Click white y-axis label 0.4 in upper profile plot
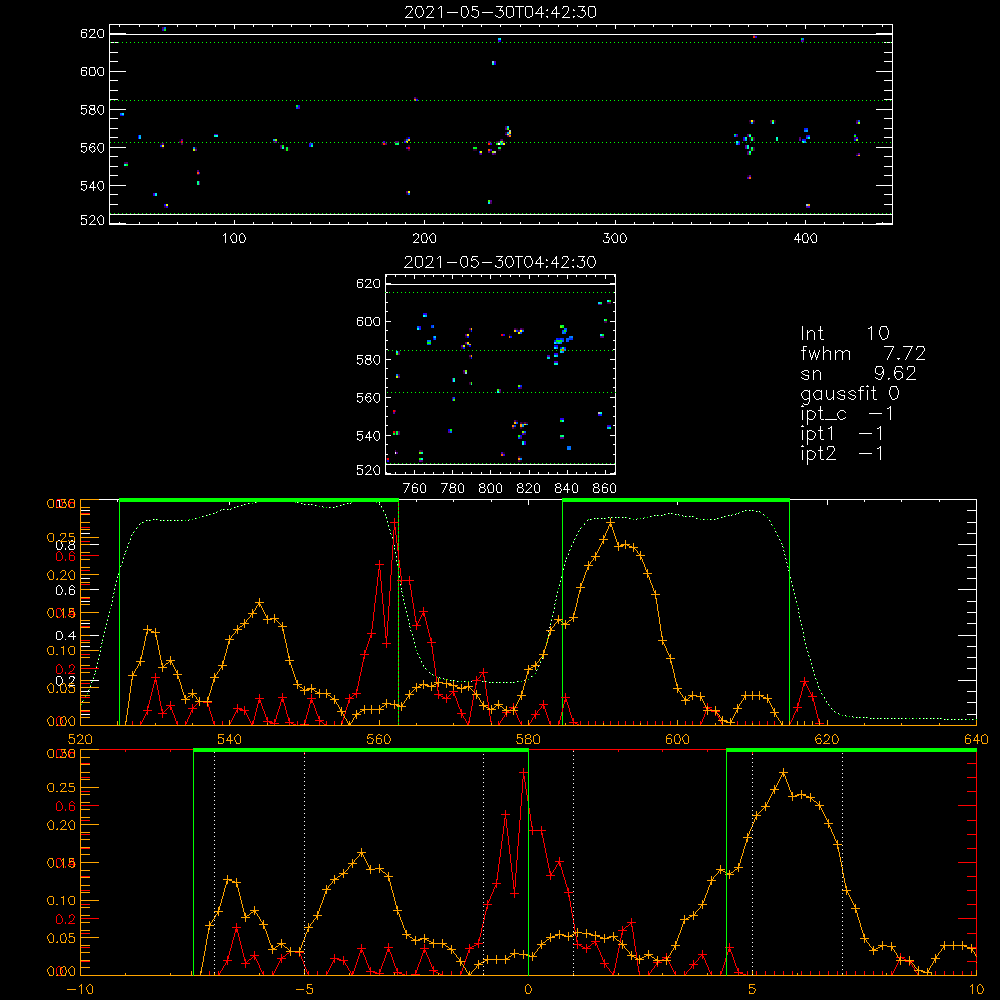 pos(66,636)
